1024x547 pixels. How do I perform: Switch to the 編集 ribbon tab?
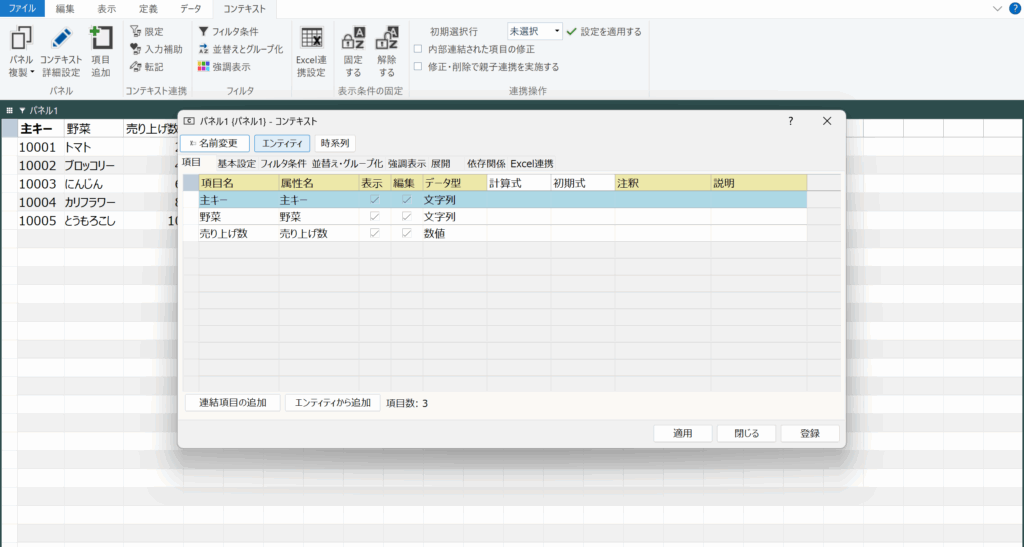coord(65,9)
